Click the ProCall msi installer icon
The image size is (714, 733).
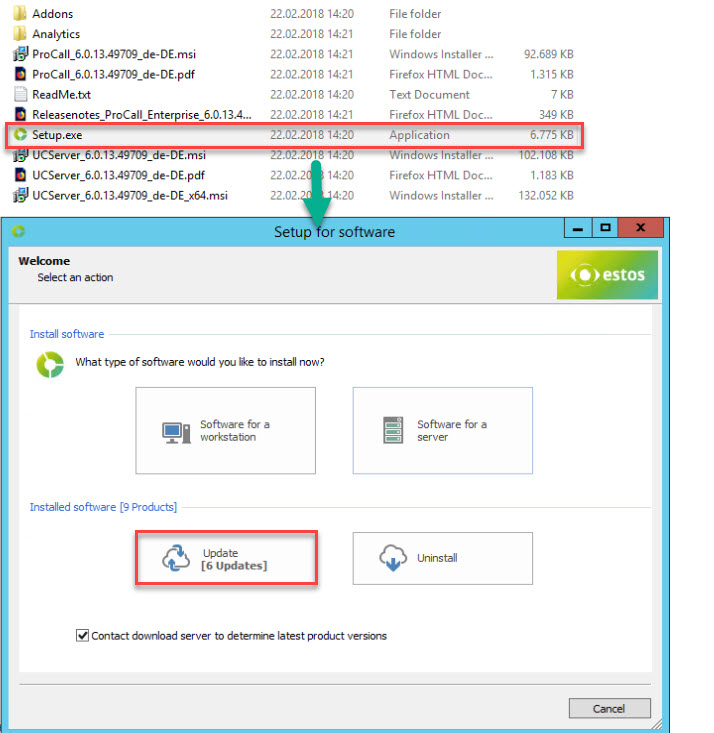(20, 54)
